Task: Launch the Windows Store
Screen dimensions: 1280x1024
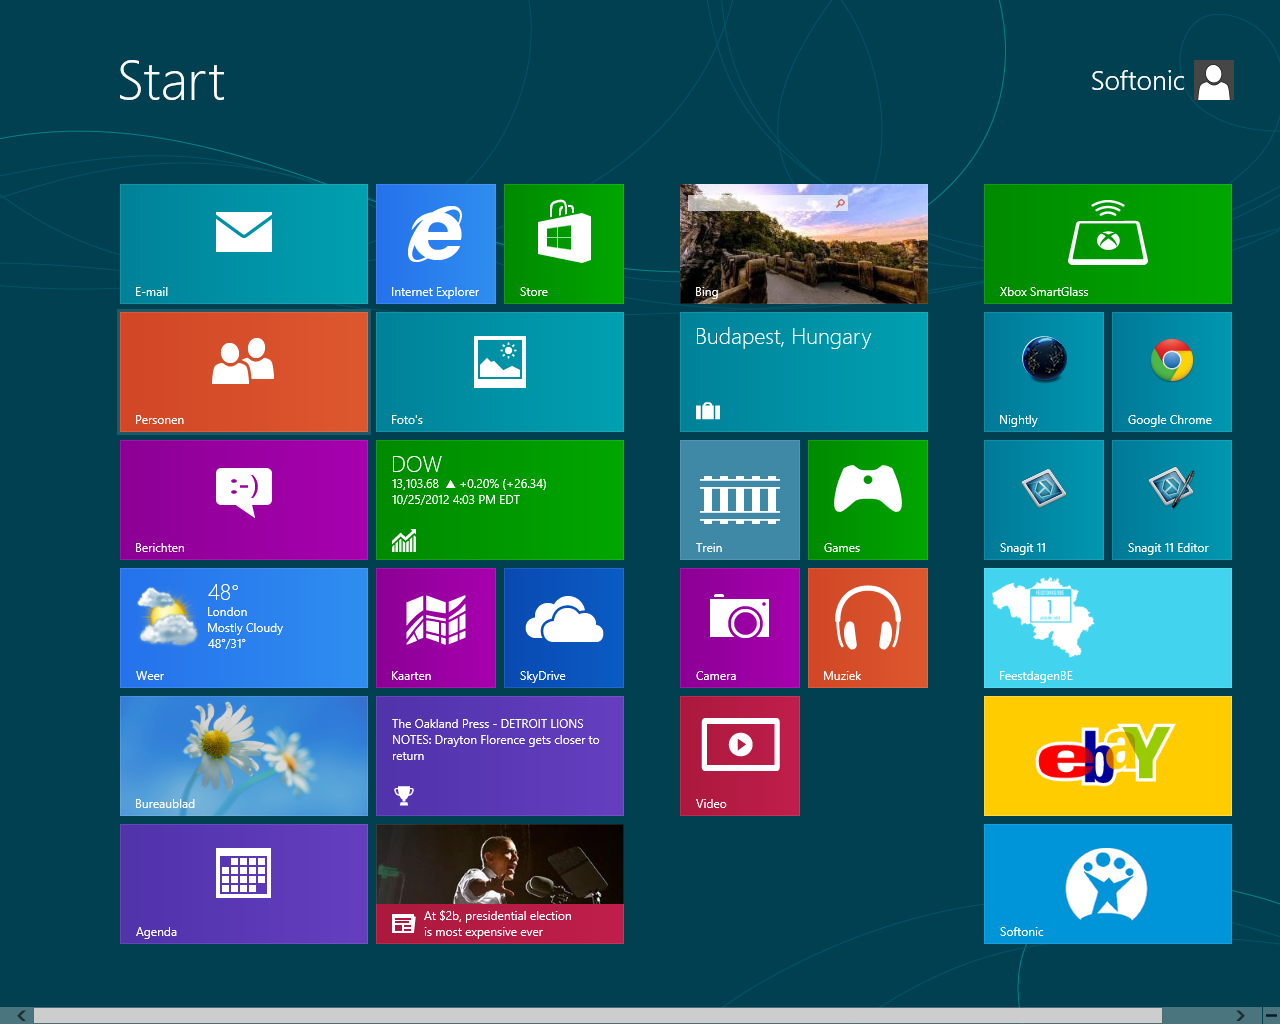Action: [563, 243]
